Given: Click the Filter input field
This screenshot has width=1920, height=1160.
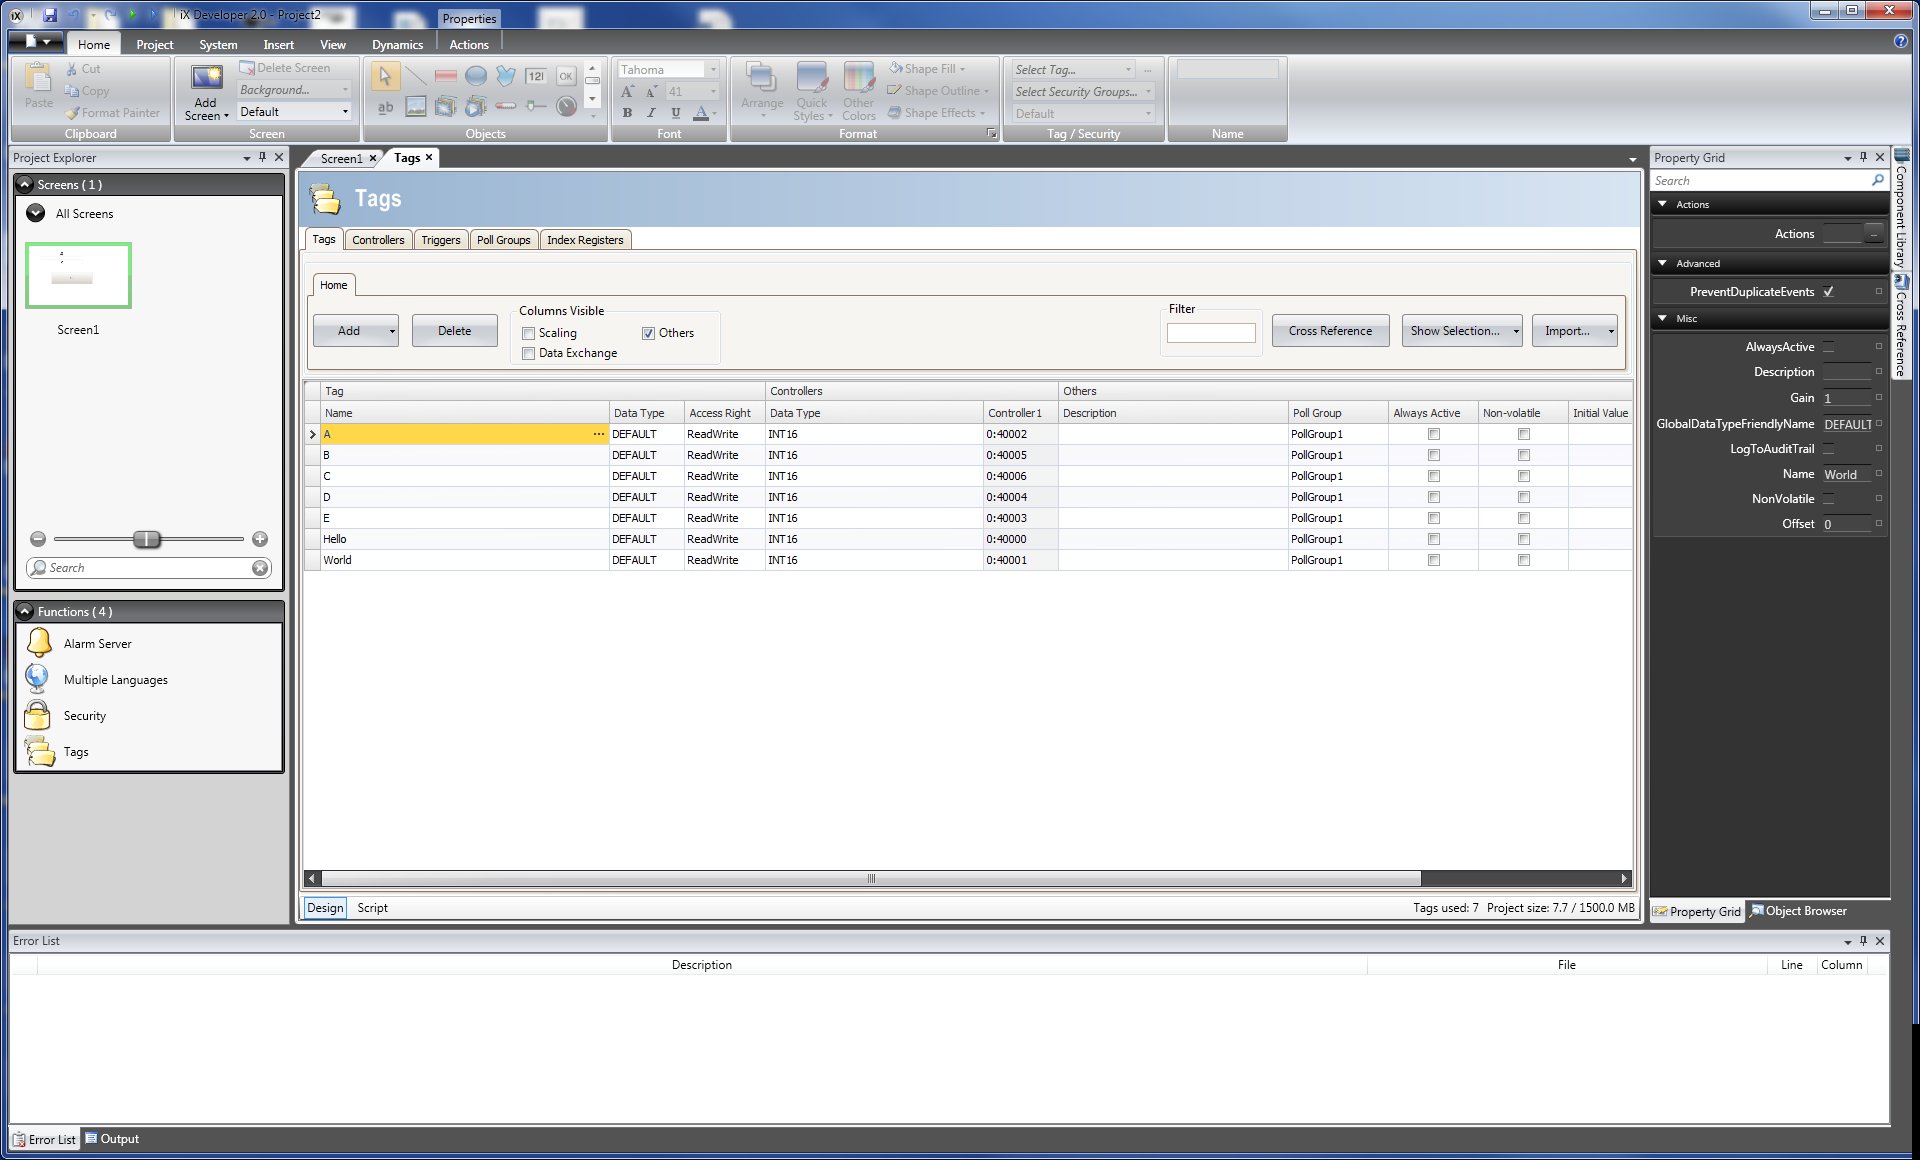Looking at the screenshot, I should pos(1211,333).
